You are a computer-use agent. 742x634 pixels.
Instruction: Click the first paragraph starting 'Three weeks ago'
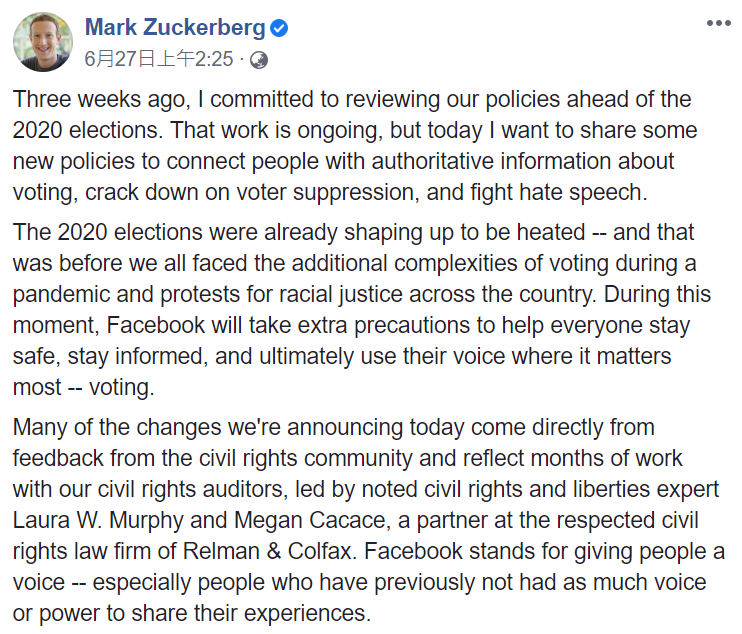pyautogui.click(x=355, y=146)
